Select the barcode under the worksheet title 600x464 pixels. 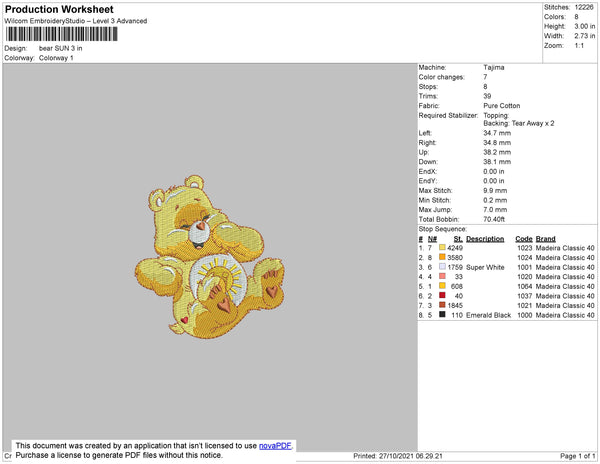click(x=62, y=34)
